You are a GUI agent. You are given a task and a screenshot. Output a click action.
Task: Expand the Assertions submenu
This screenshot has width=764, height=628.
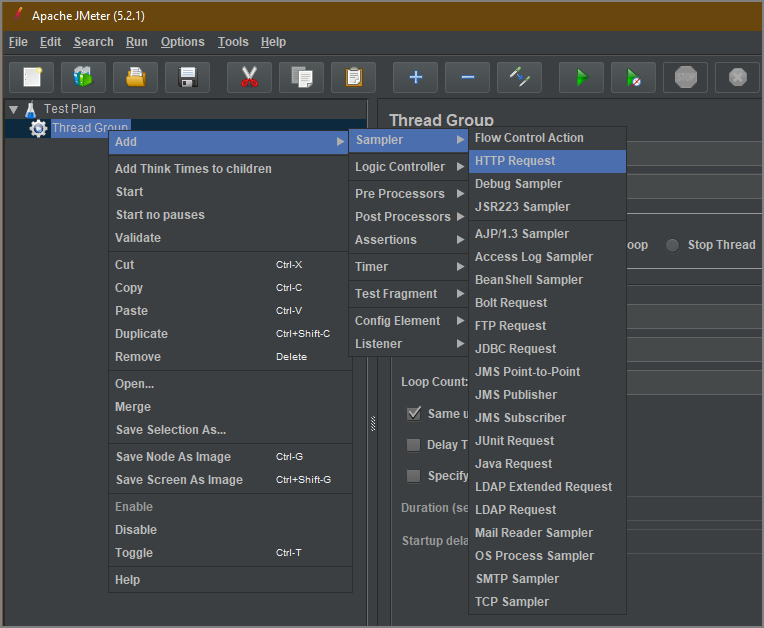pyautogui.click(x=409, y=239)
